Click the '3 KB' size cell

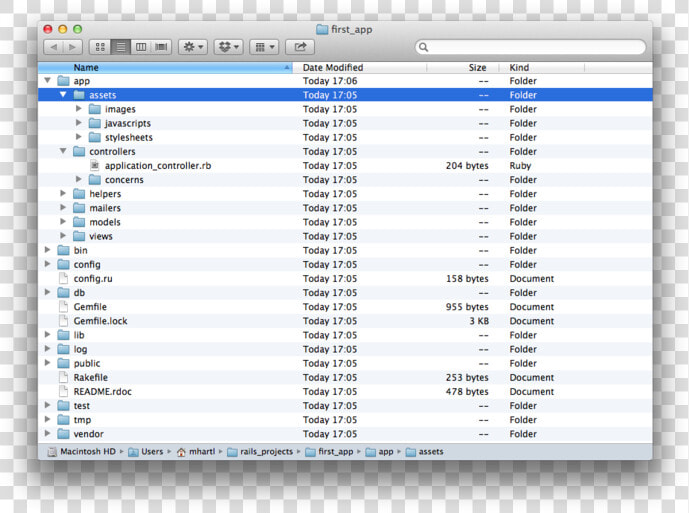point(479,321)
